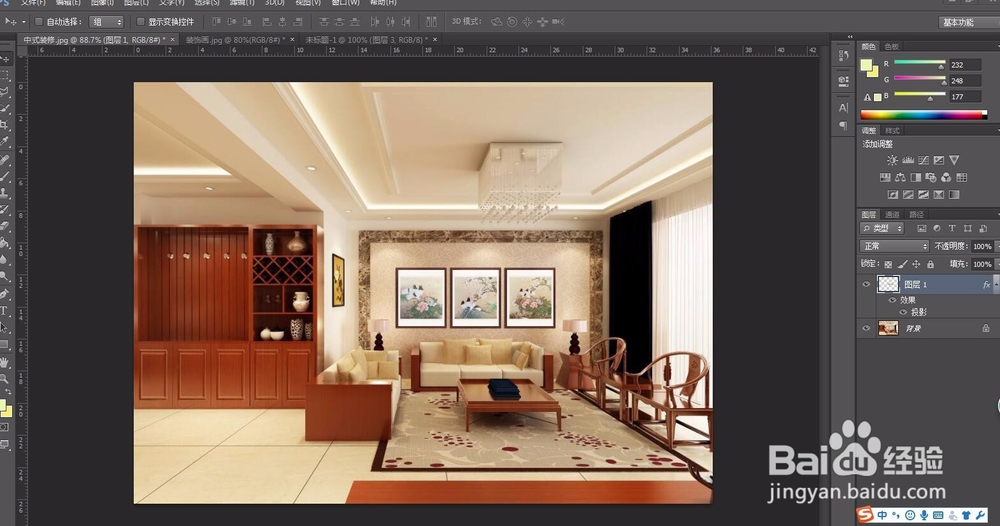Open the Move tool preset picker arrow

point(24,22)
